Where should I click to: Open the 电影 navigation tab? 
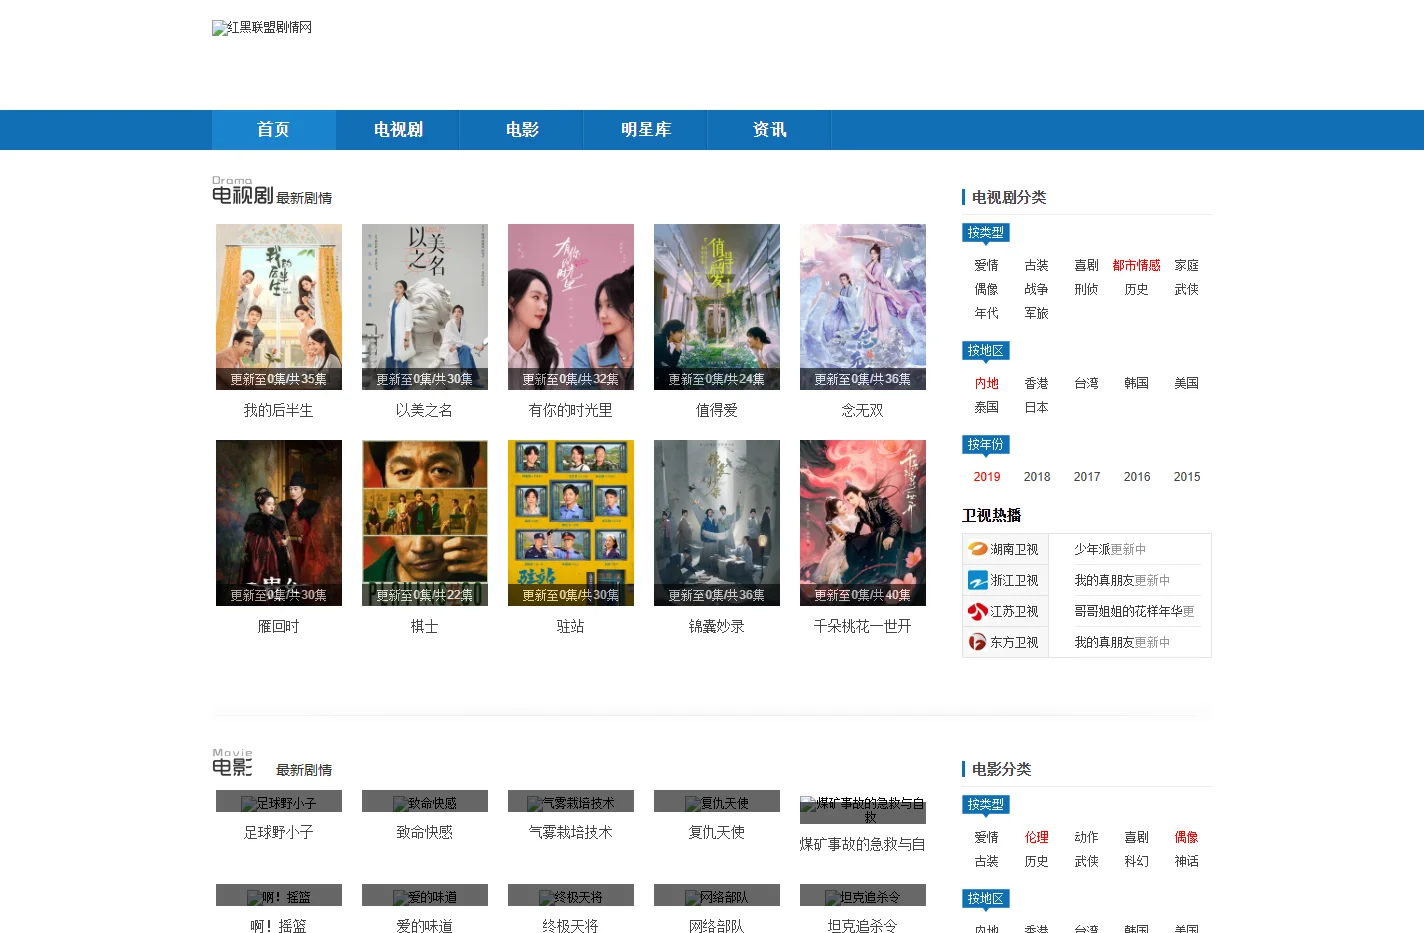[x=522, y=130]
